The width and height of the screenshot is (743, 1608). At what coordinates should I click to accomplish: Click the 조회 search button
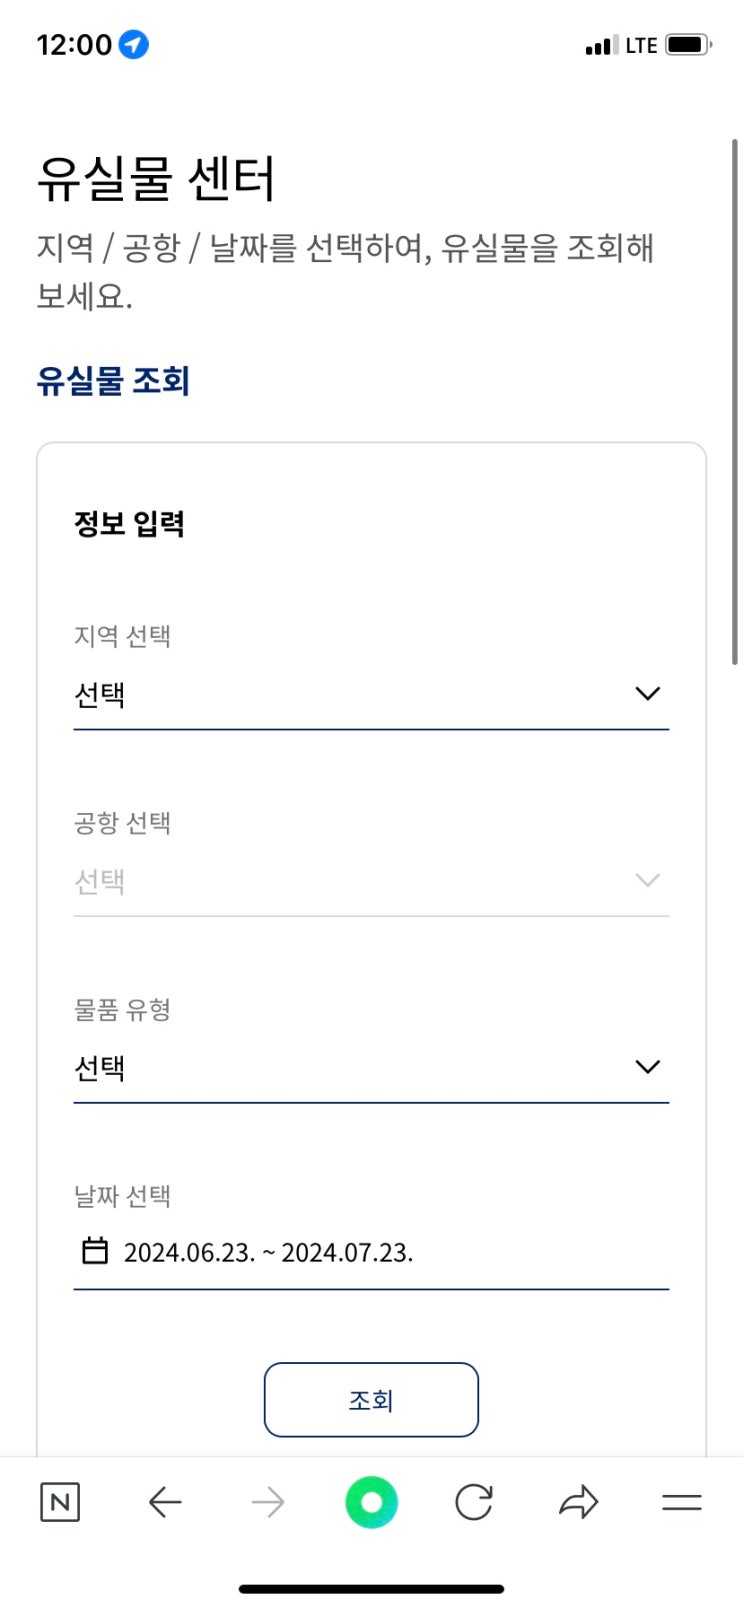point(371,1400)
